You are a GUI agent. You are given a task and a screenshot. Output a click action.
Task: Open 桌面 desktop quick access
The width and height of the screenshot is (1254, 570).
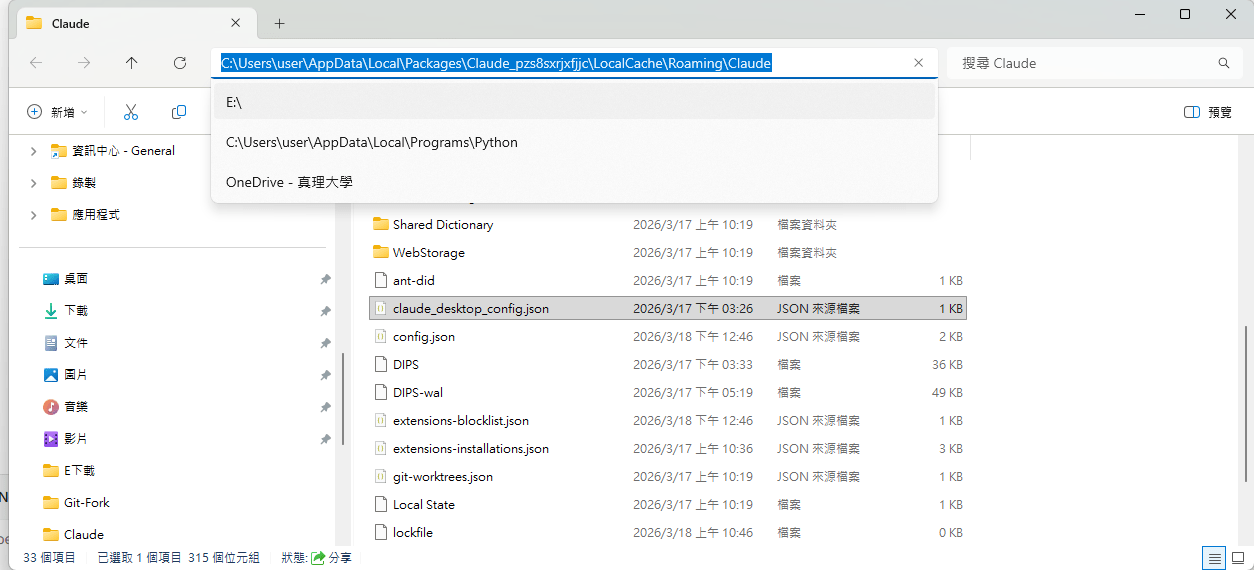(66, 279)
